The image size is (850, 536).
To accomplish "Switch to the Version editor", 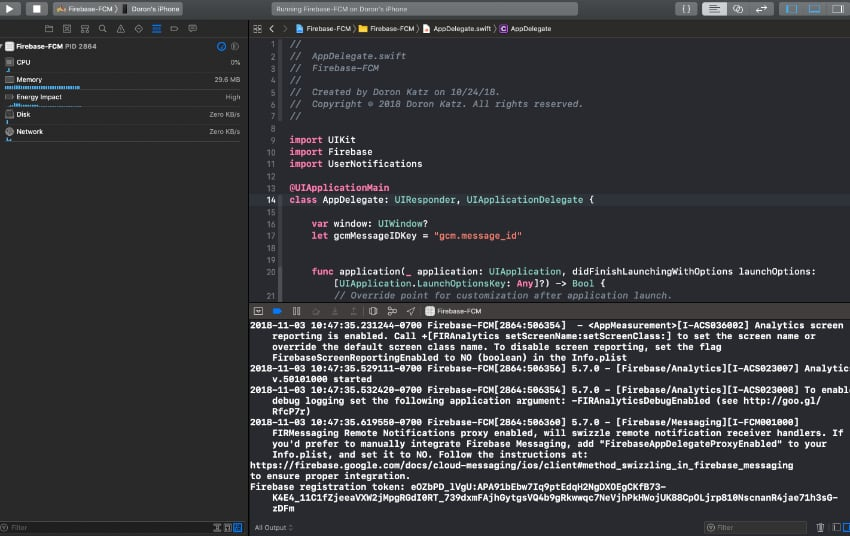I will click(x=761, y=9).
